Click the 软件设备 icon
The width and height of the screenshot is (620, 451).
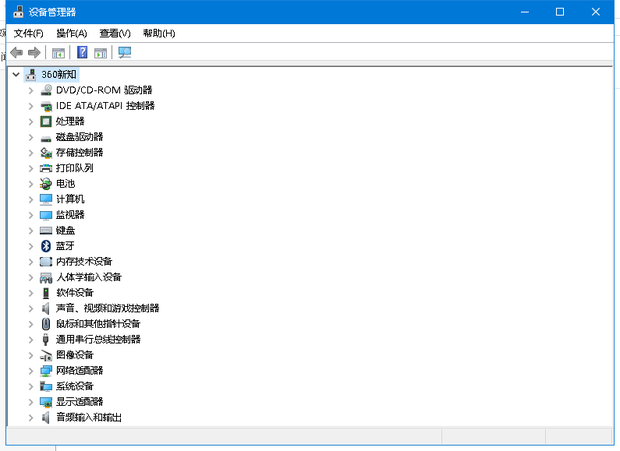click(x=46, y=293)
